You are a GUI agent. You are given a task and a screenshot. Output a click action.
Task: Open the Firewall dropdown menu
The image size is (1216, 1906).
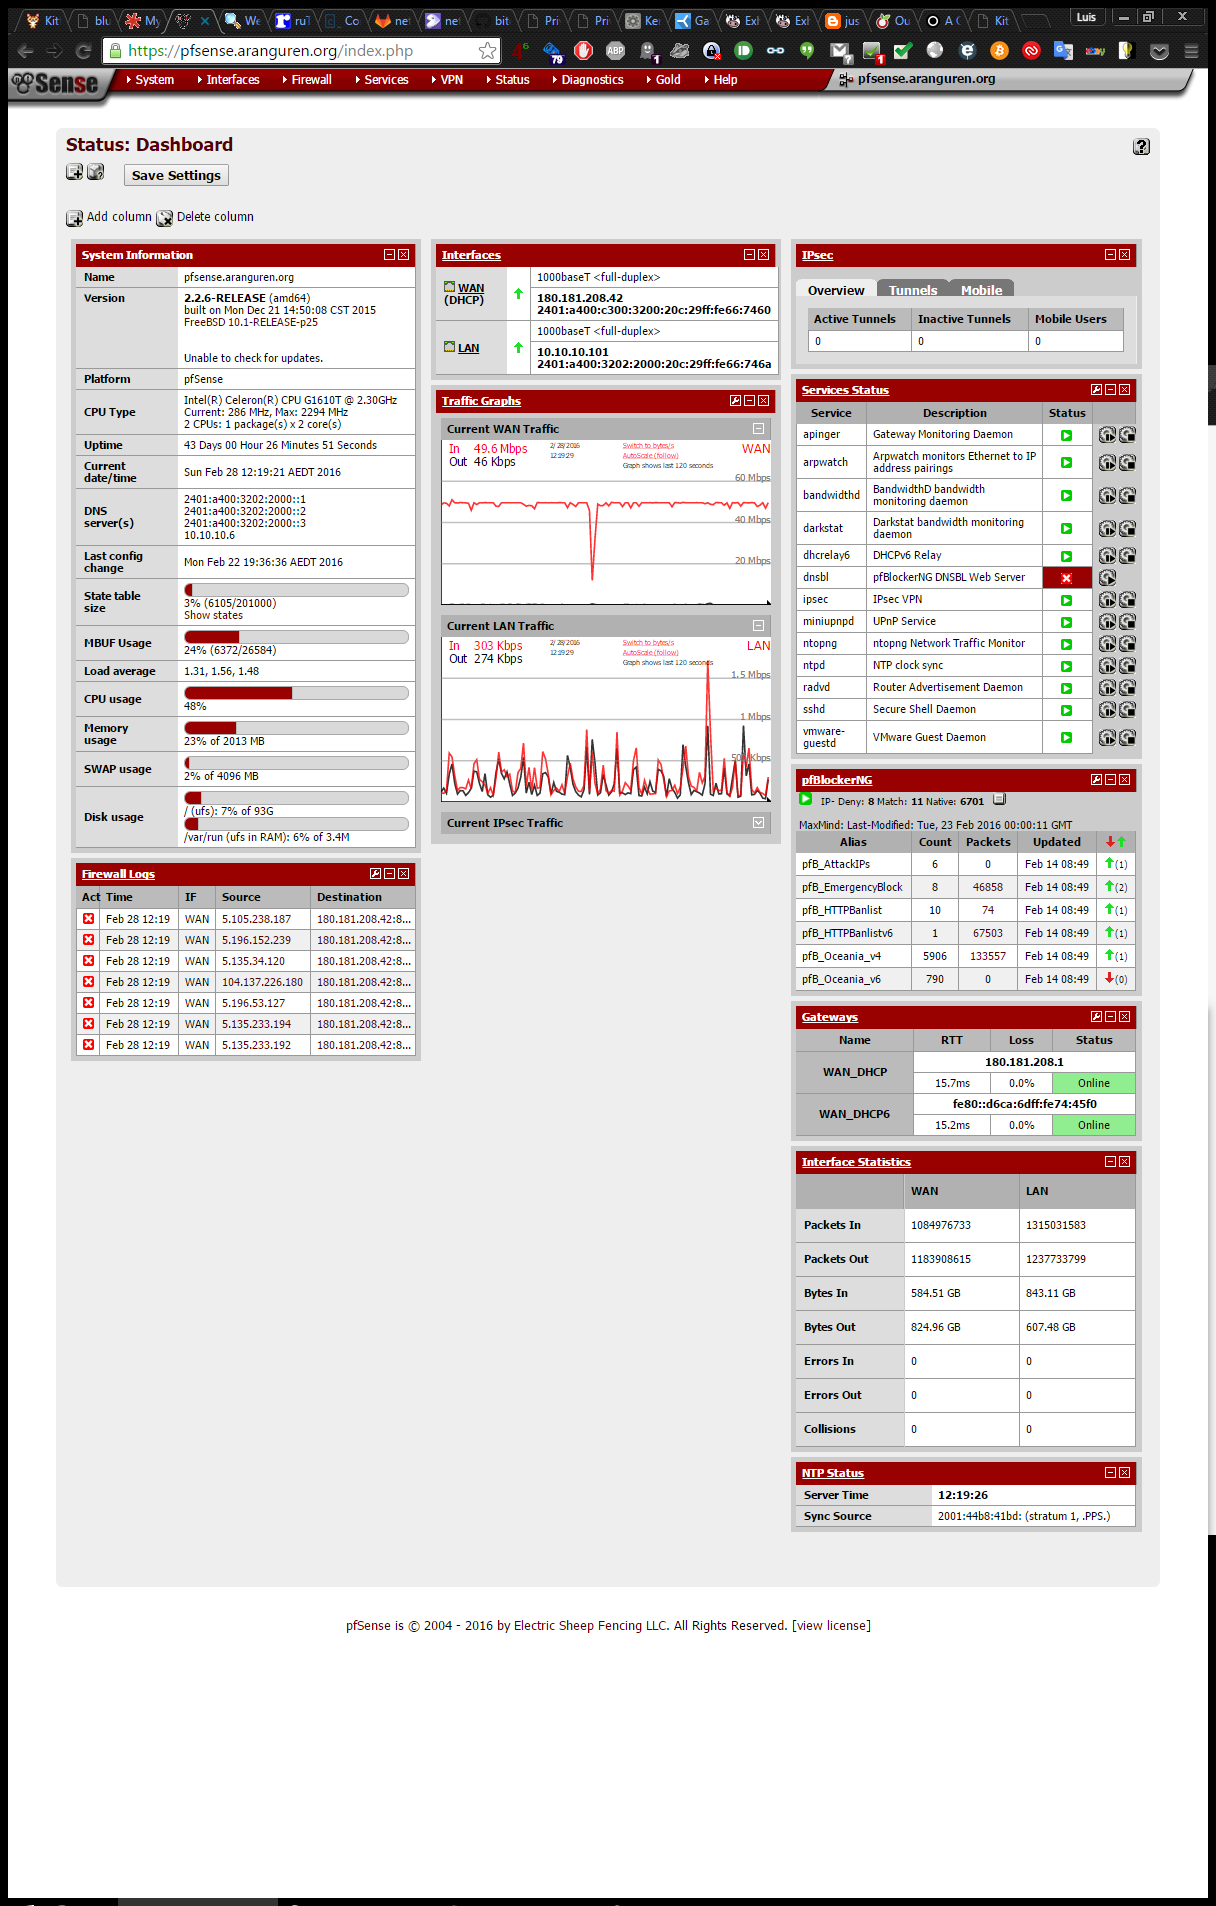coord(311,80)
